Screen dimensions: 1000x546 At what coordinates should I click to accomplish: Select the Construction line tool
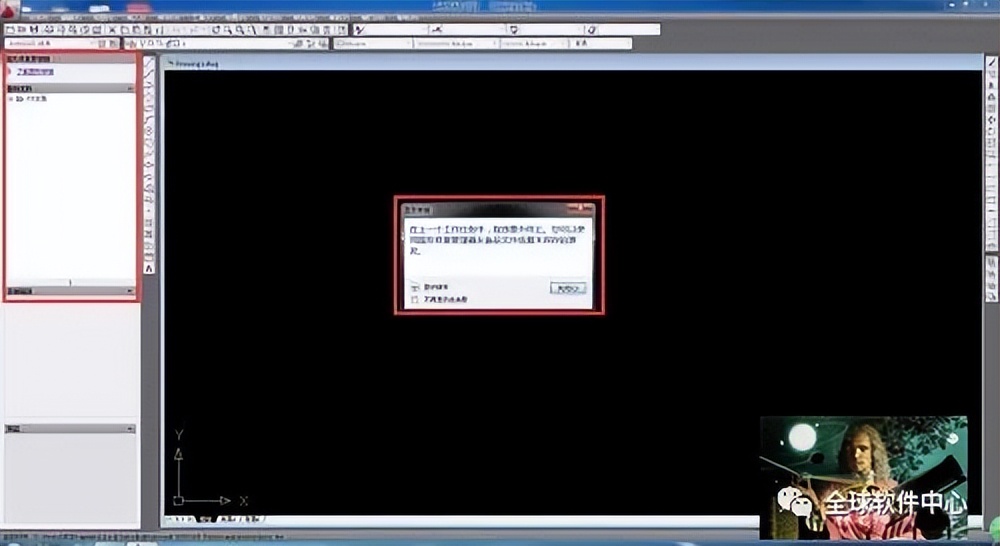pos(149,73)
